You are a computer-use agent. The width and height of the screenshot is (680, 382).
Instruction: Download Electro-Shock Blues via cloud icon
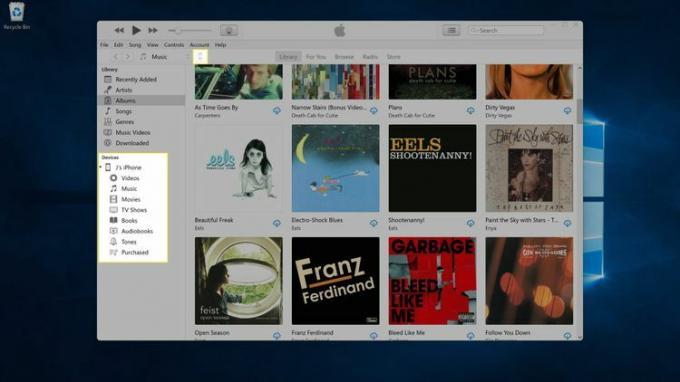(x=373, y=223)
